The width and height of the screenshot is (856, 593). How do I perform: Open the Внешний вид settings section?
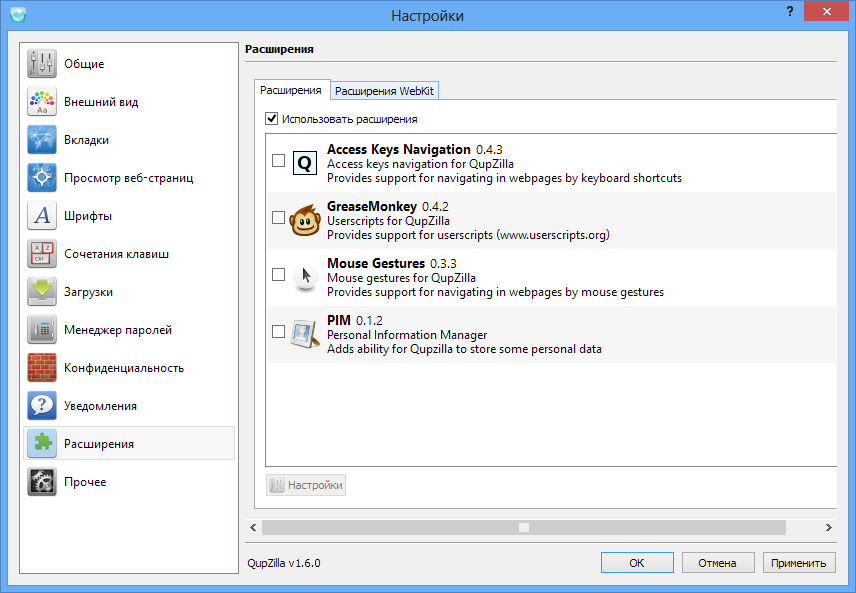pos(129,102)
